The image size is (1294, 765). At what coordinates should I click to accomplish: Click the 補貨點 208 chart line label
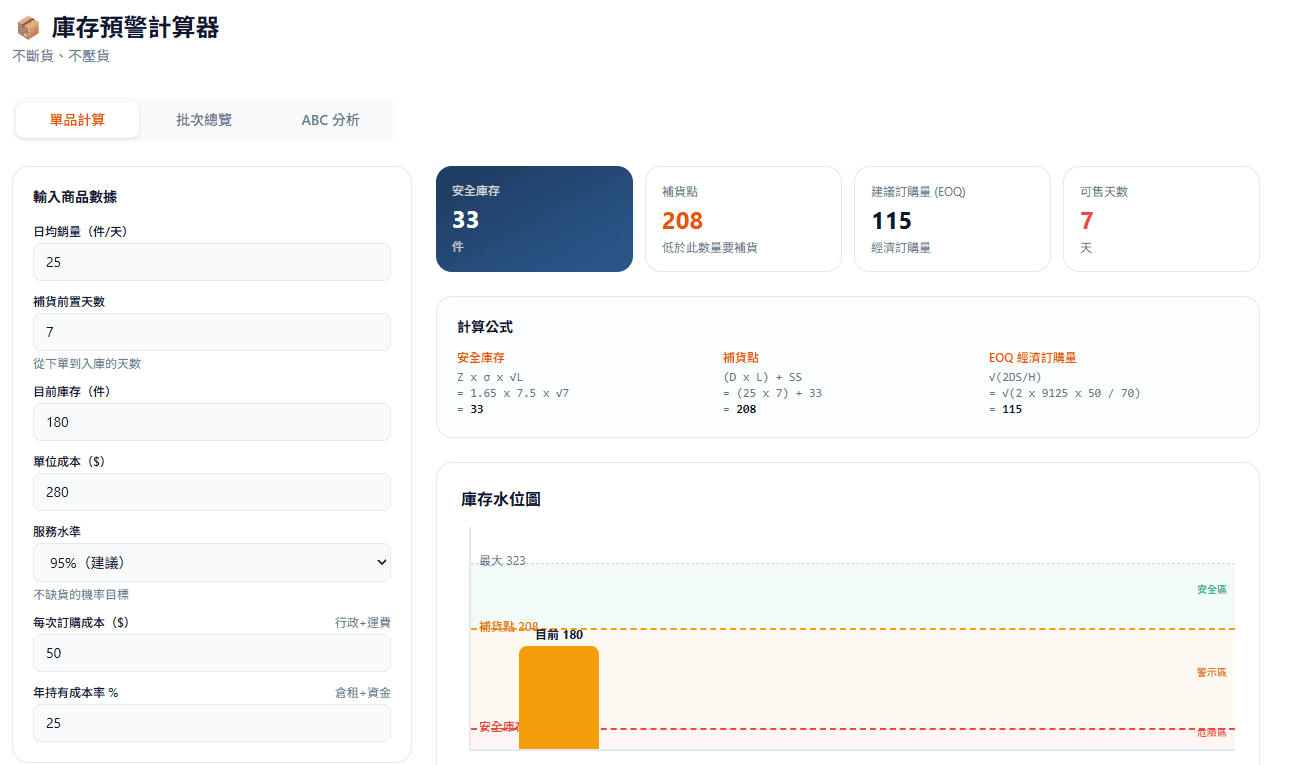[x=508, y=627]
